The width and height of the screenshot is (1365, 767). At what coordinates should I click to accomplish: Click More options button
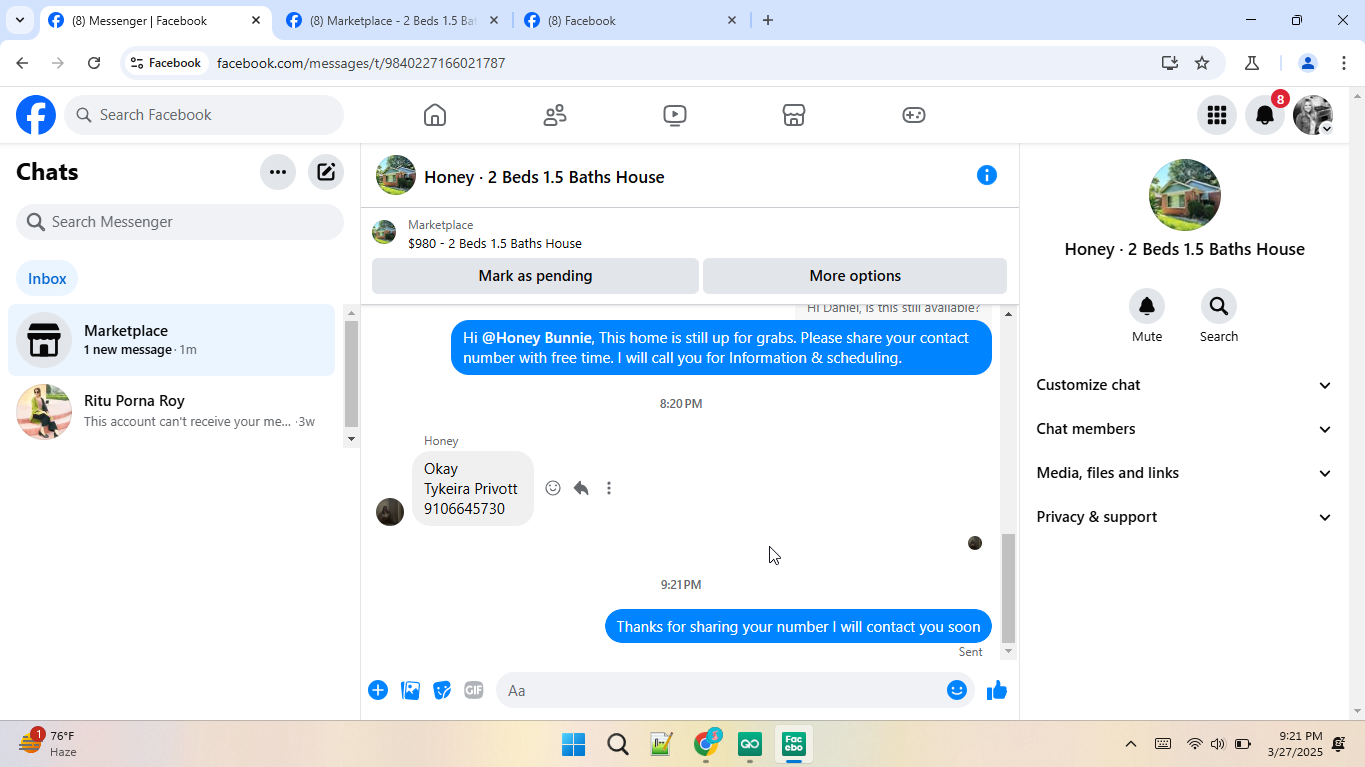pos(855,276)
